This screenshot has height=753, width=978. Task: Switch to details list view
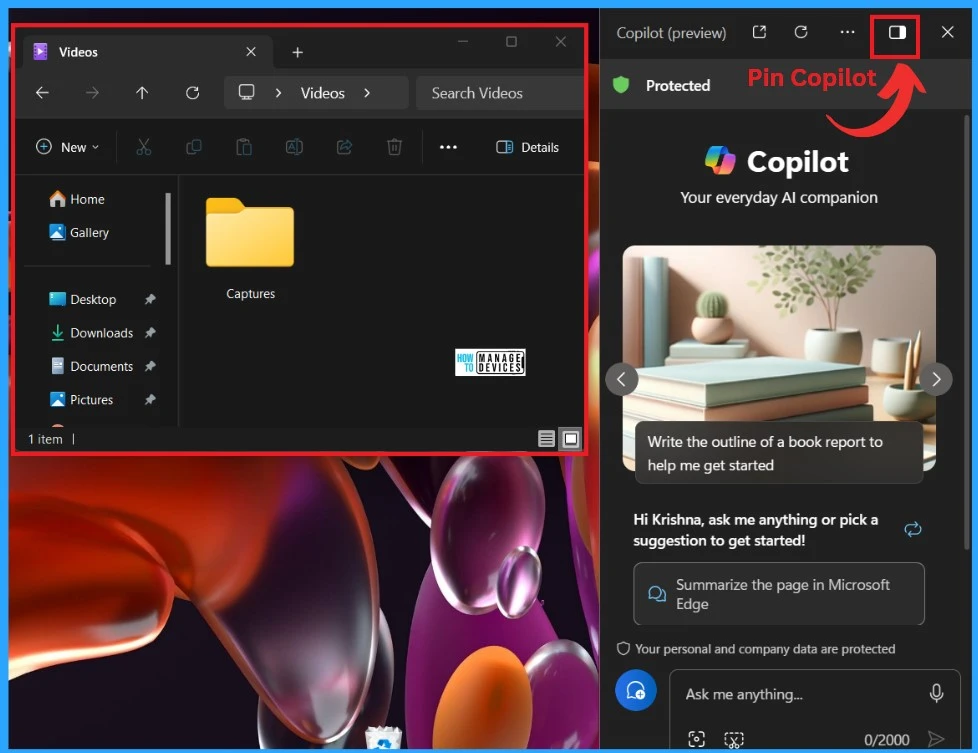click(x=546, y=439)
